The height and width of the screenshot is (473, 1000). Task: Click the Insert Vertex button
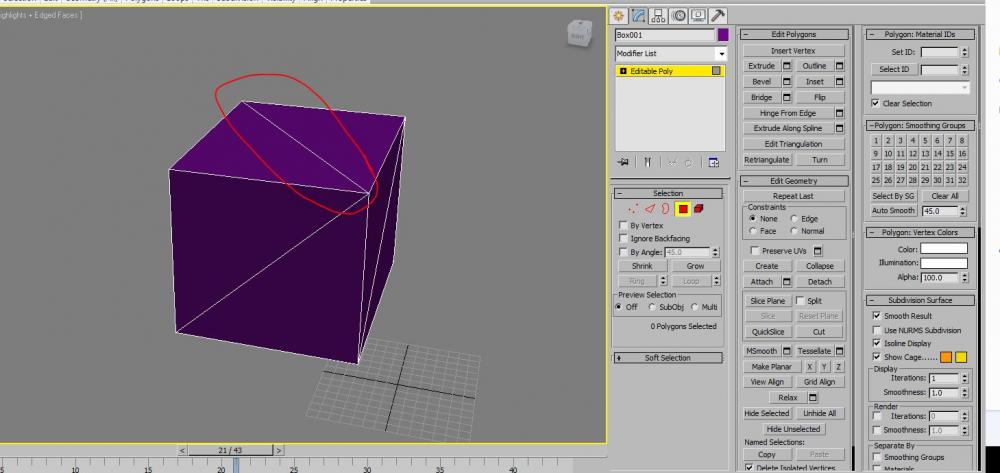pos(793,51)
